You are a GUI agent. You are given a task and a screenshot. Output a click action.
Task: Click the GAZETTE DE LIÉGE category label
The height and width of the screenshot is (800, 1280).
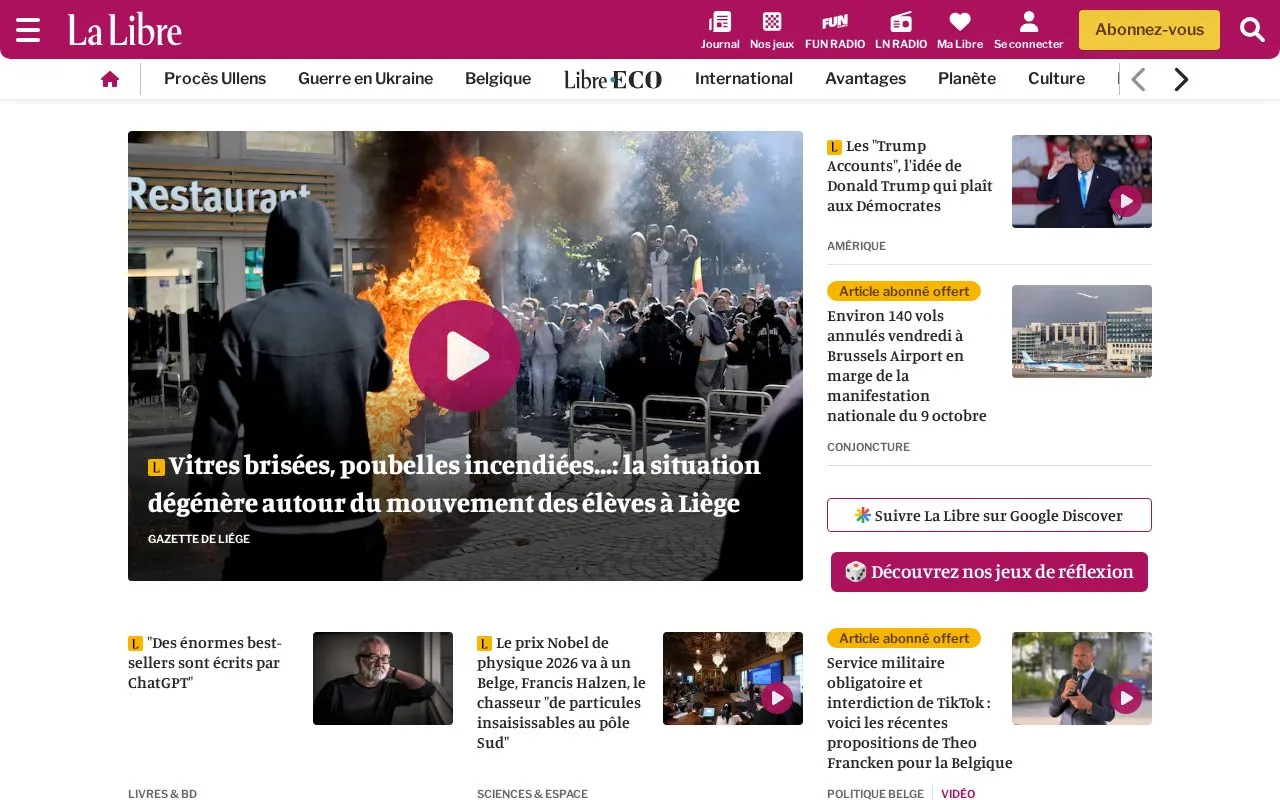tap(199, 539)
